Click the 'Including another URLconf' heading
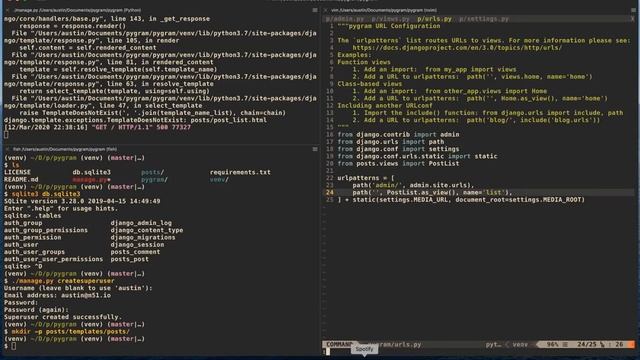The image size is (640, 360). tap(384, 105)
